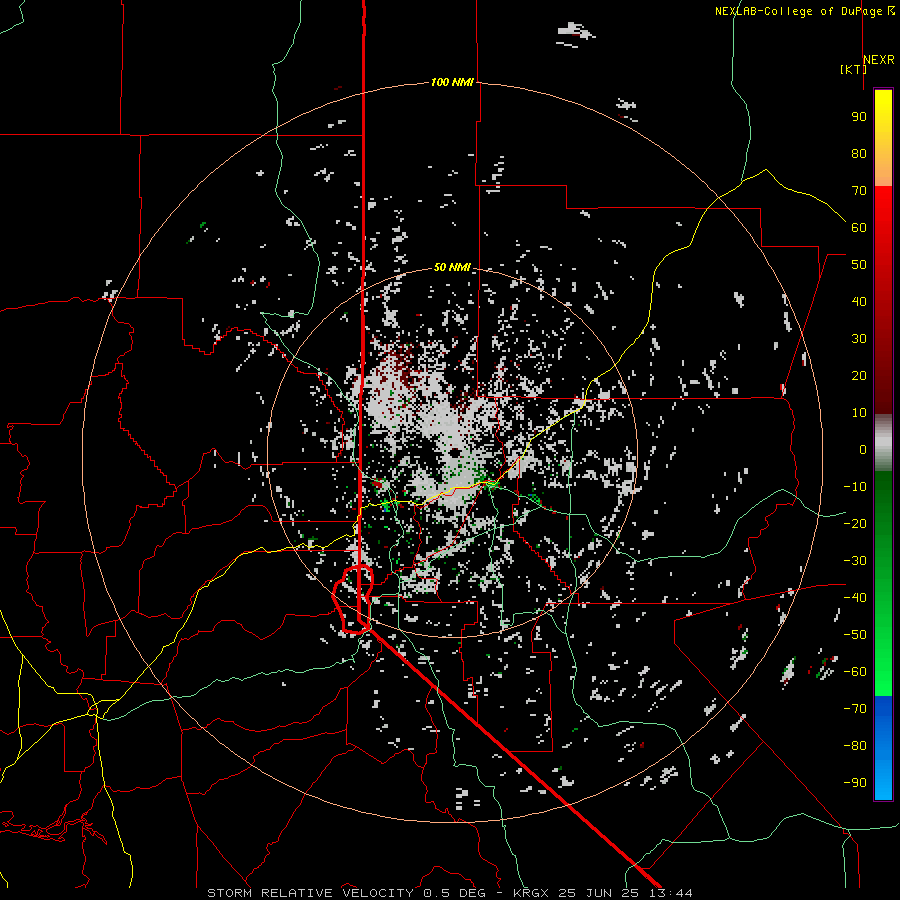Click the 50 NMI range ring label
The height and width of the screenshot is (900, 900).
452,267
